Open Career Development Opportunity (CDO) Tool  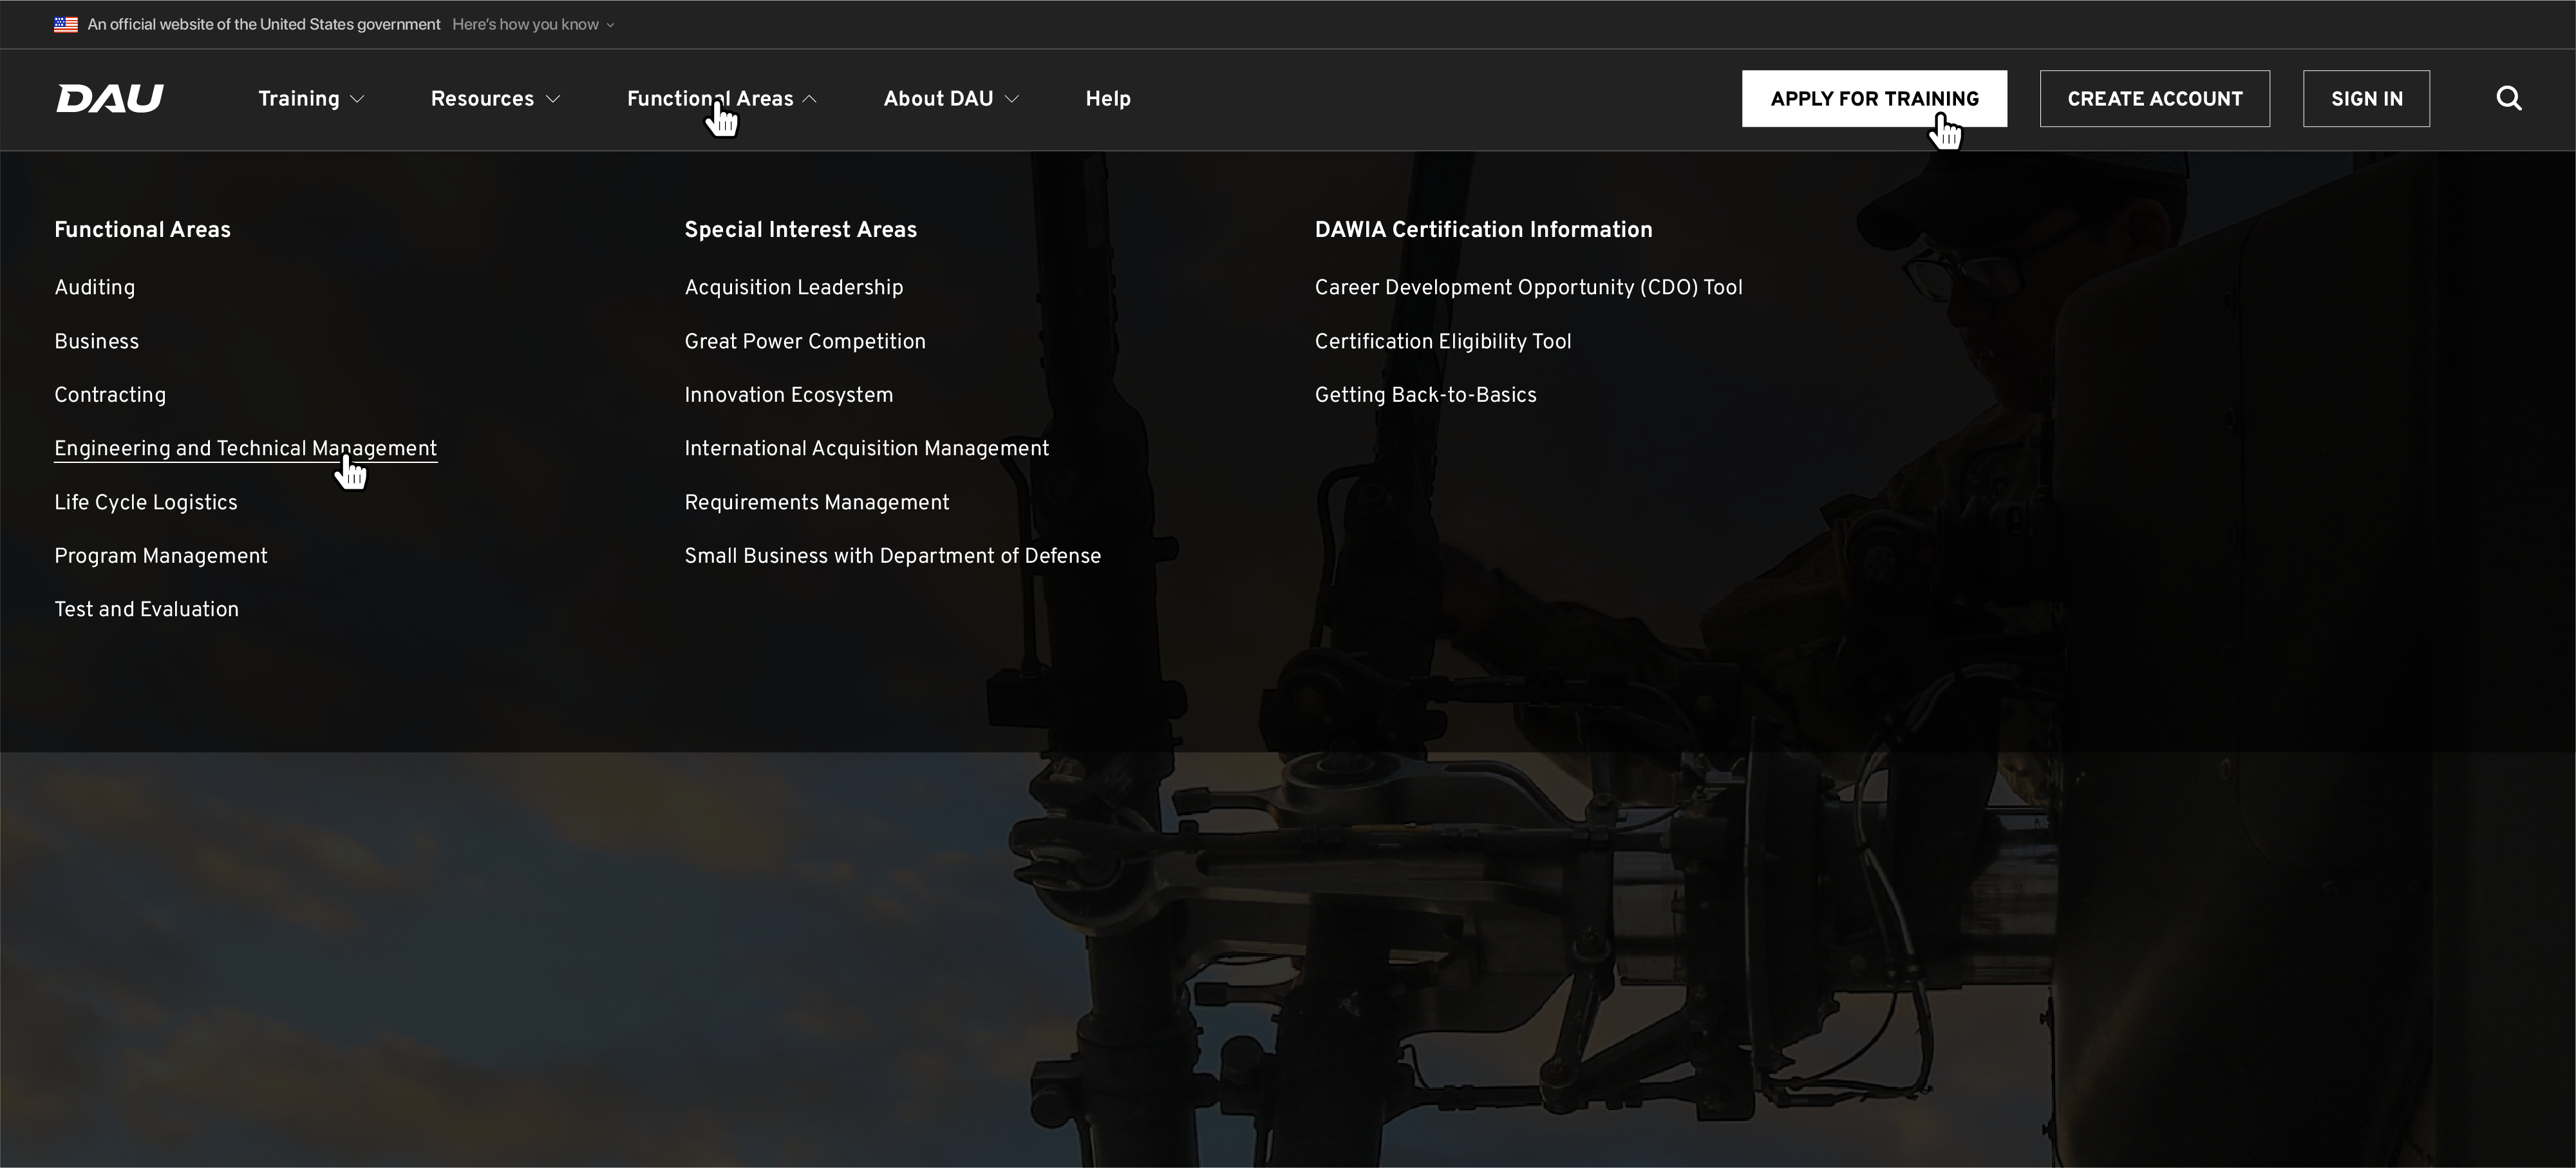click(1529, 287)
